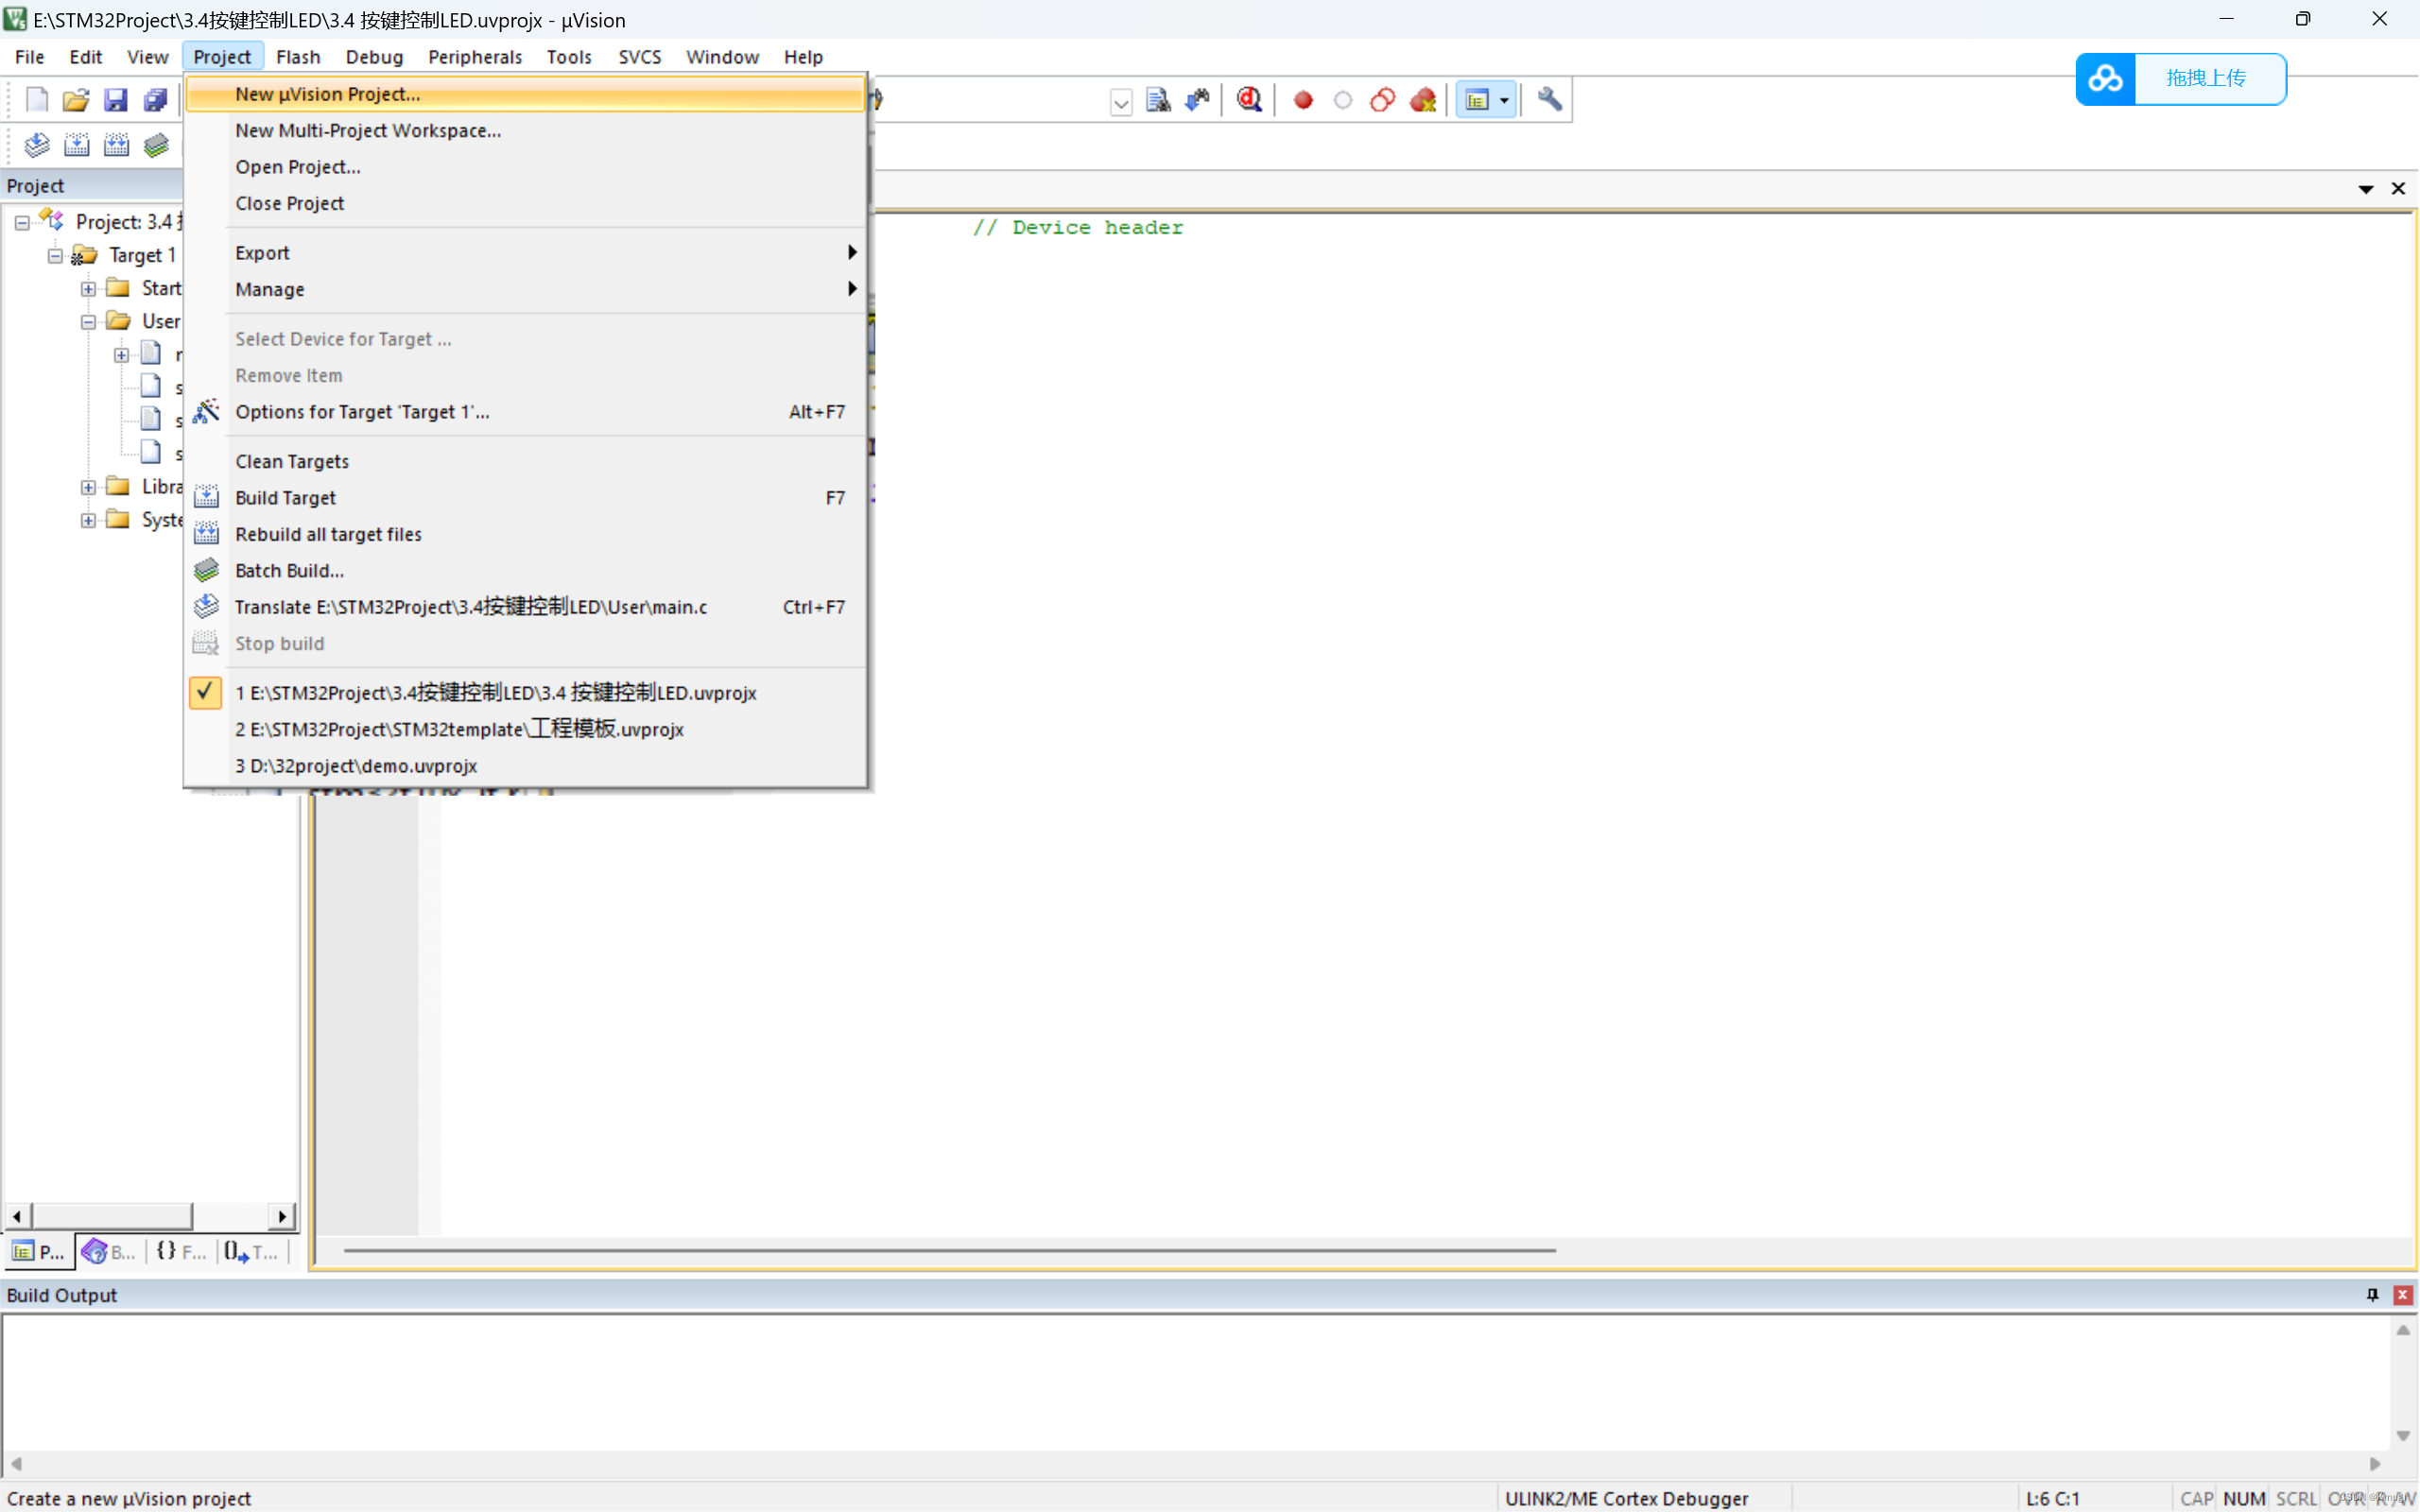The image size is (2420, 1512).
Task: Click the Insert/Remove Breakpoint red dot icon
Action: 1303,100
